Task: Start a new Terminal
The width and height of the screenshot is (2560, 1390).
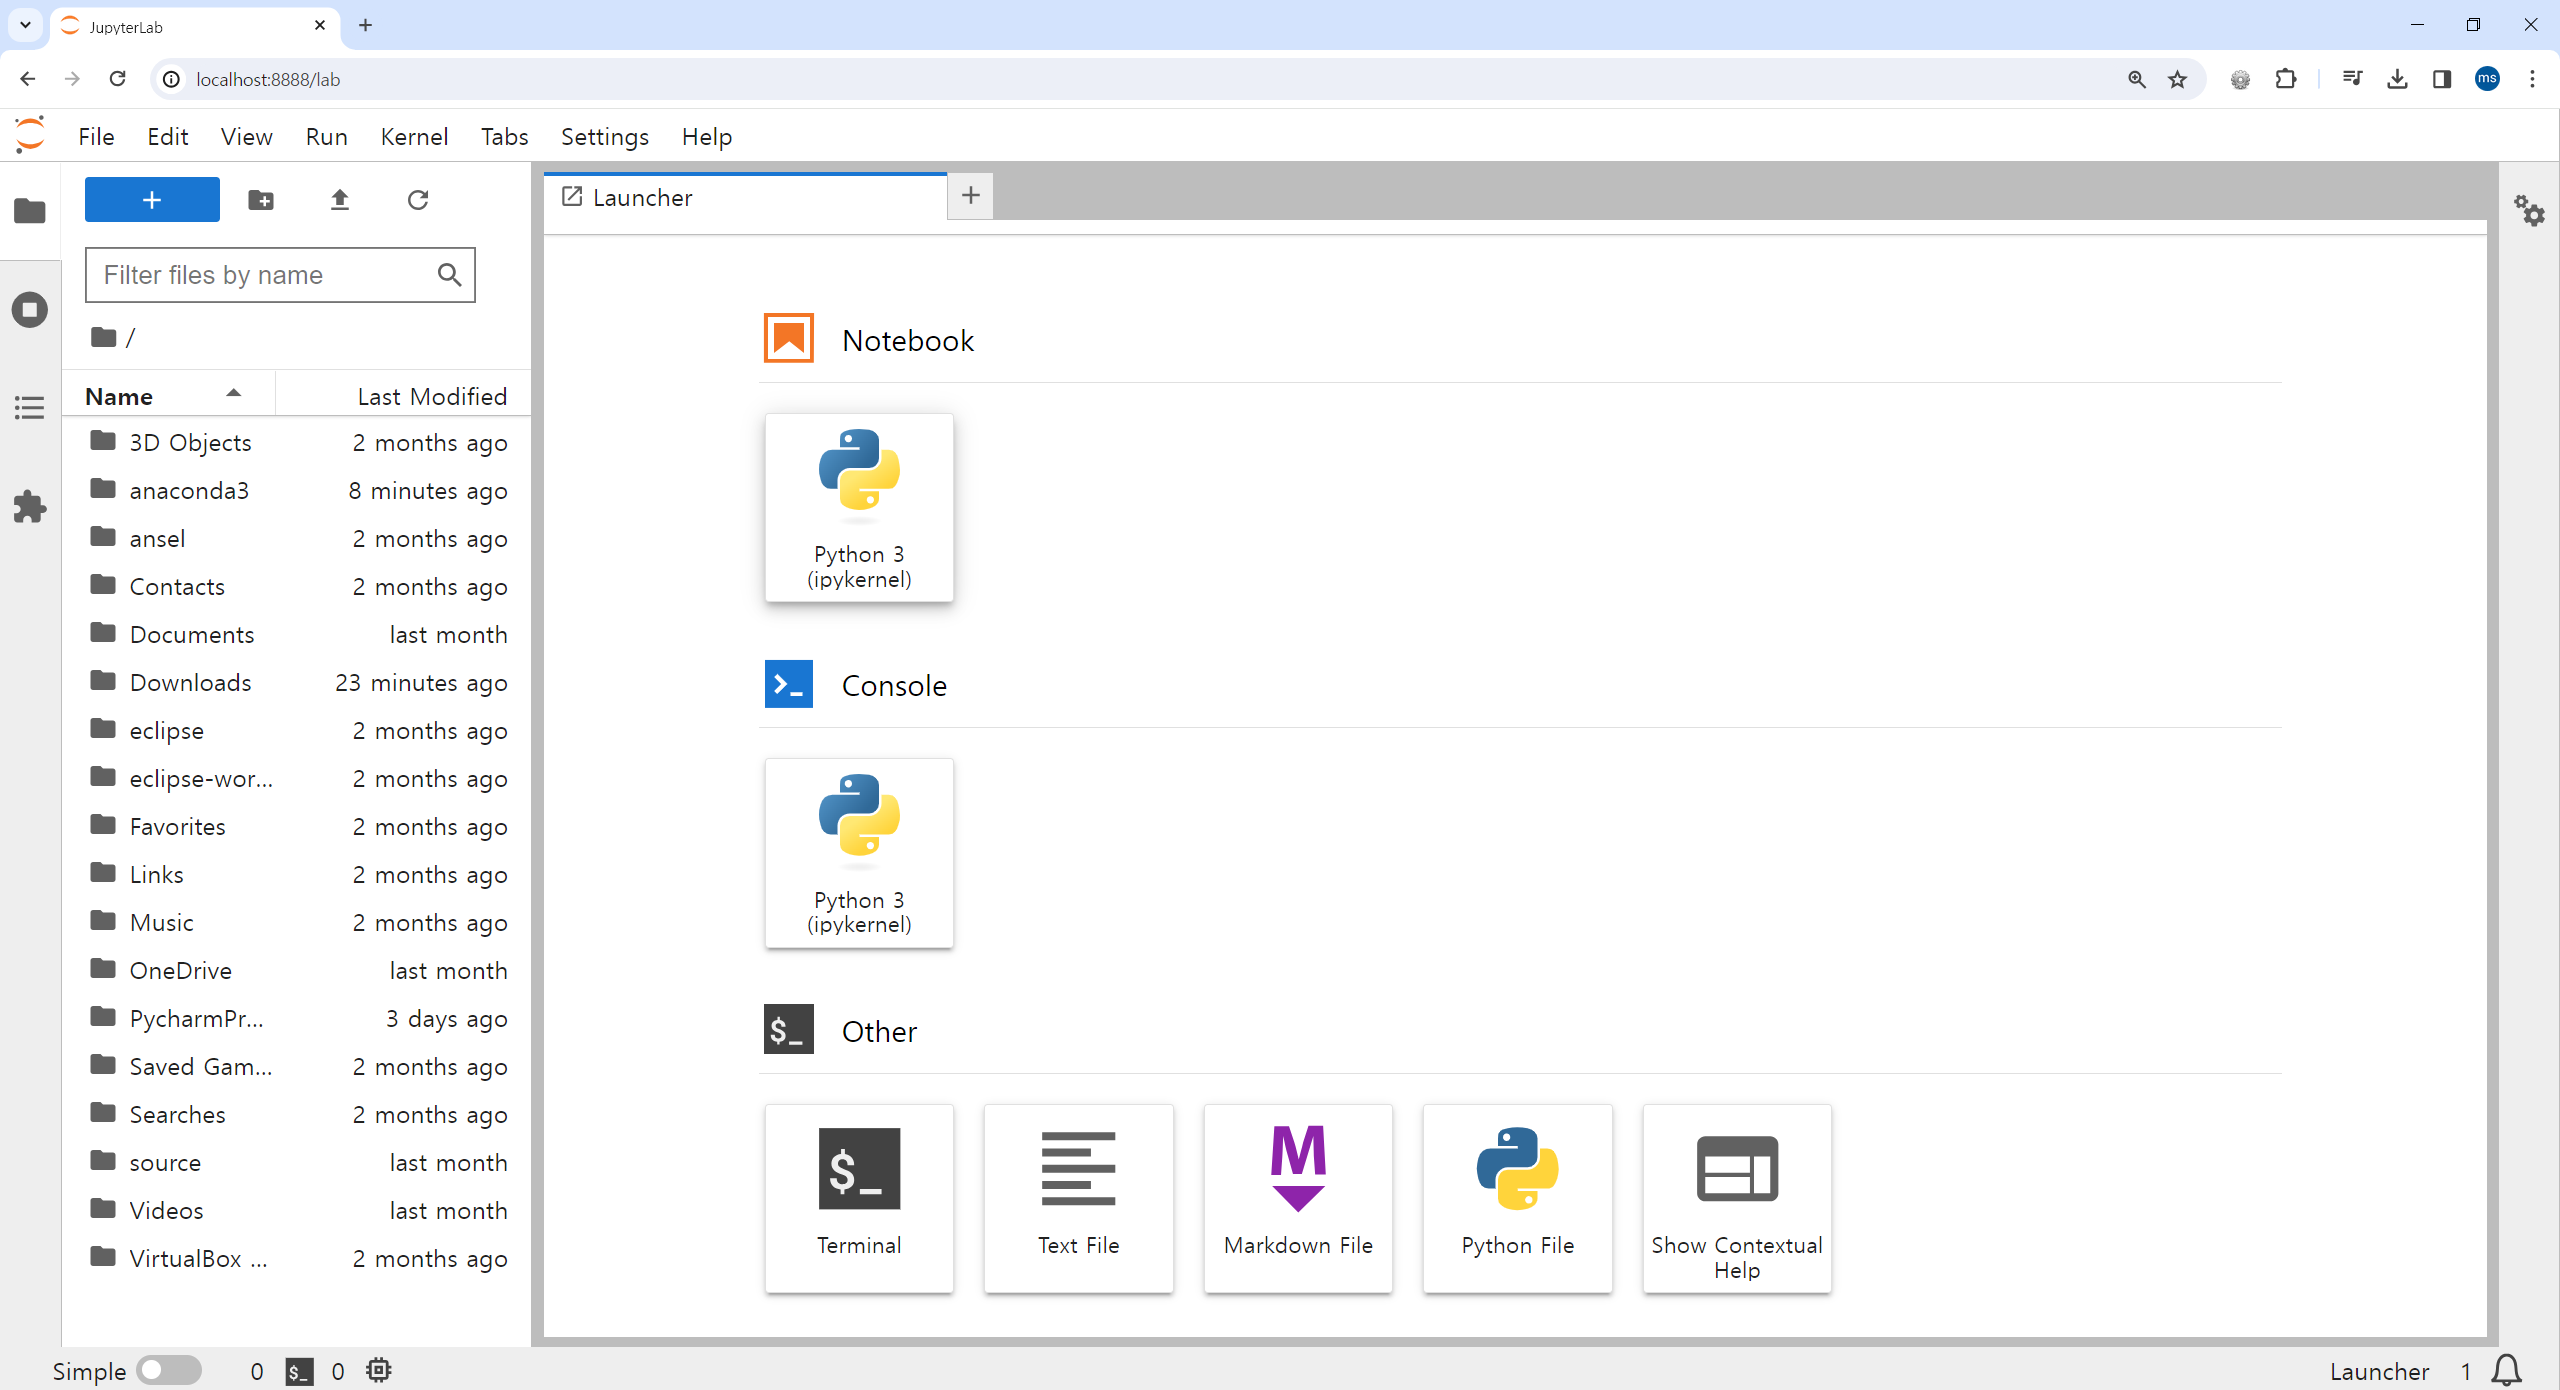Action: point(859,1198)
